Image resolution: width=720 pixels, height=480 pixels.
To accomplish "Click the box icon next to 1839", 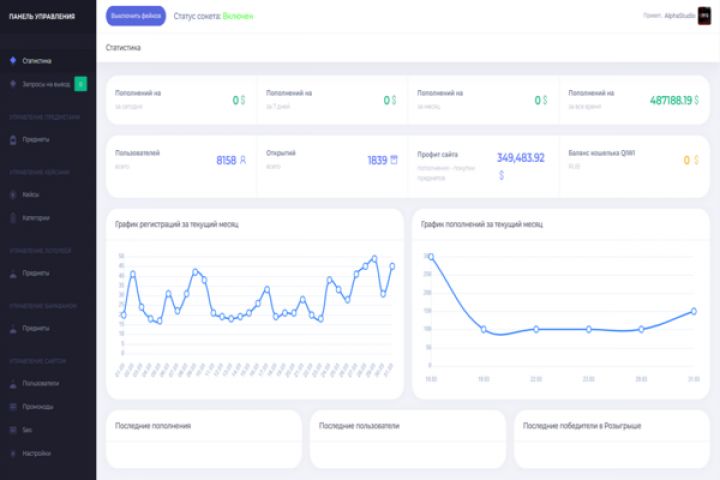I will click(394, 160).
